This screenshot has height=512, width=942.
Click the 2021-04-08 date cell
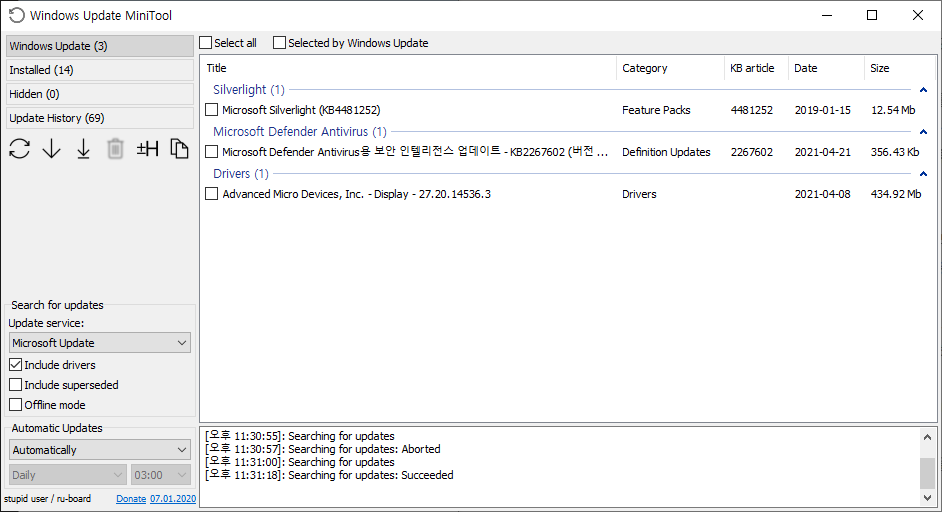click(x=822, y=194)
